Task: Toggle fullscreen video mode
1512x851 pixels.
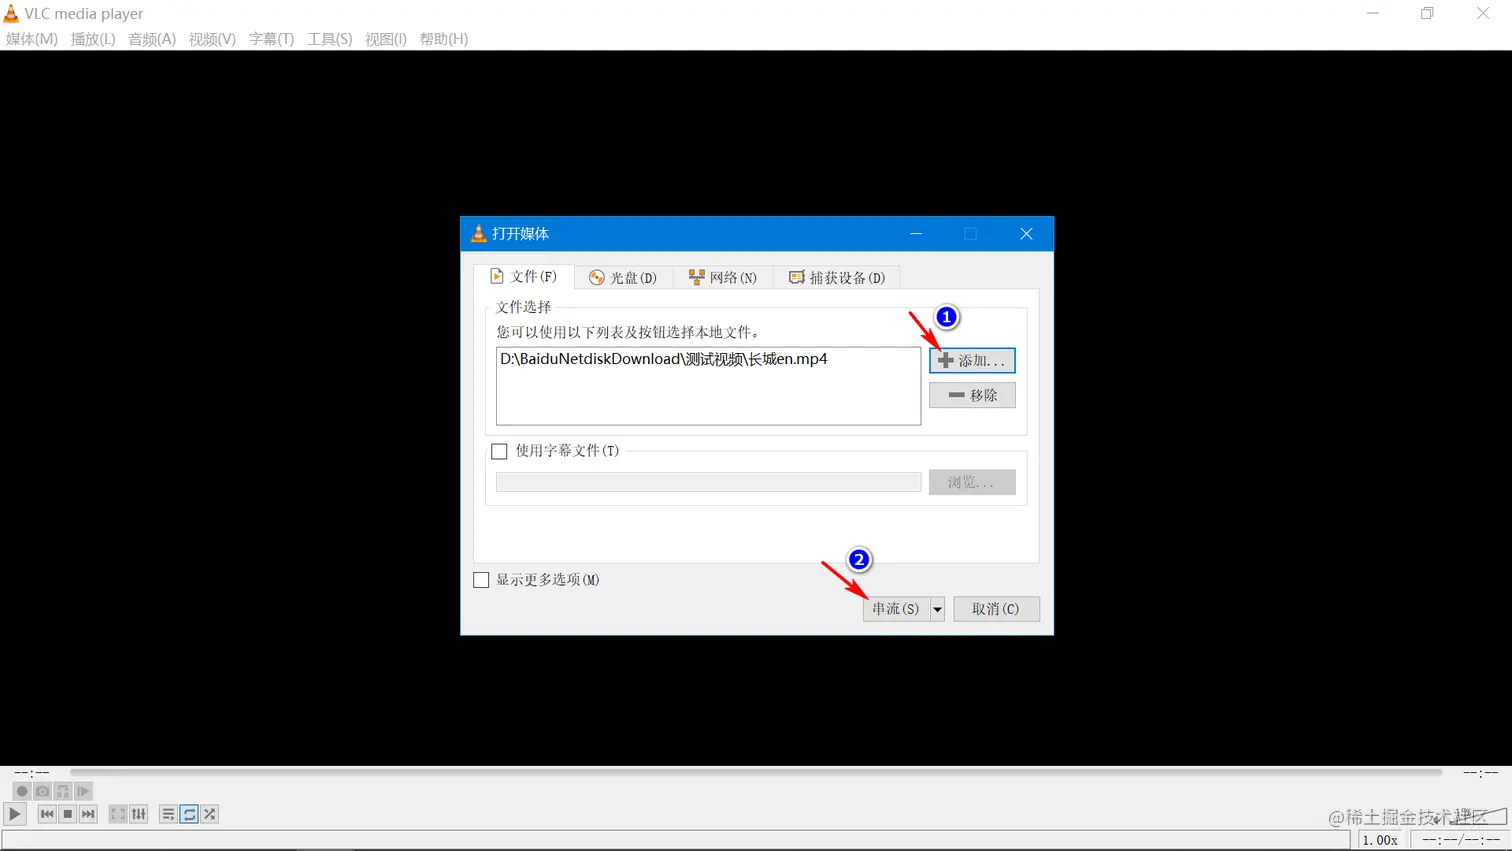Action: (x=118, y=814)
